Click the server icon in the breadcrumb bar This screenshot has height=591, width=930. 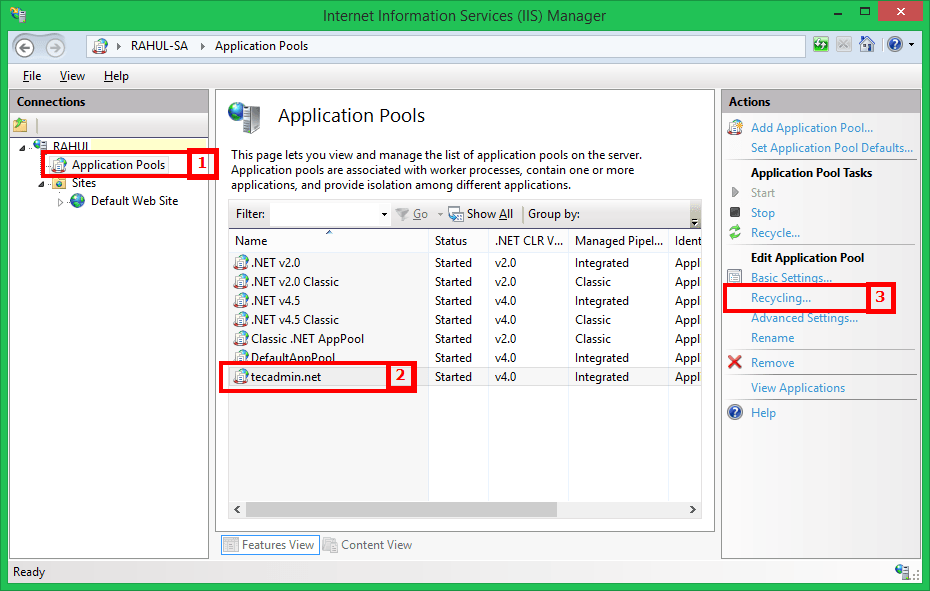(x=98, y=45)
